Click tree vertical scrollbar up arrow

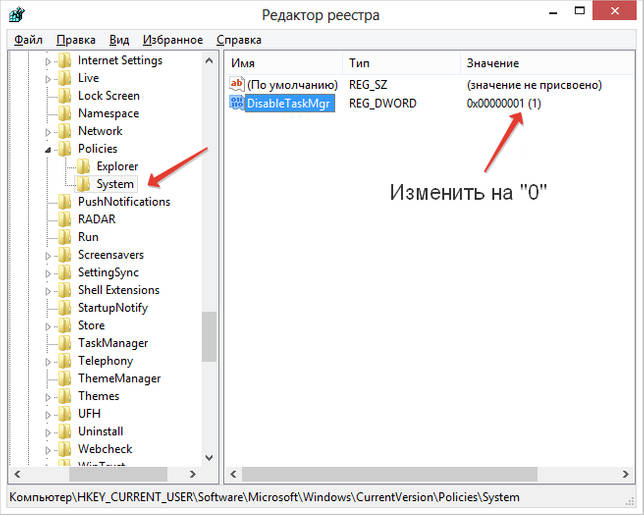pos(209,61)
